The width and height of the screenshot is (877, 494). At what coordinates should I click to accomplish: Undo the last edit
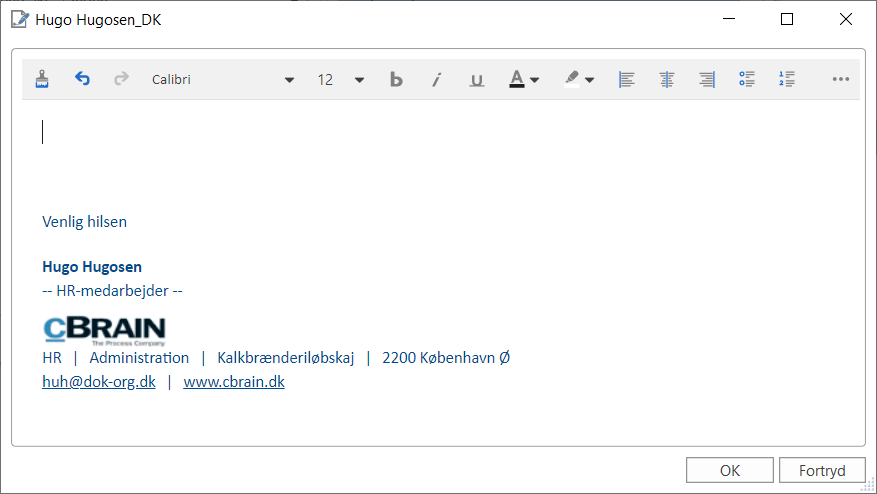(x=82, y=79)
